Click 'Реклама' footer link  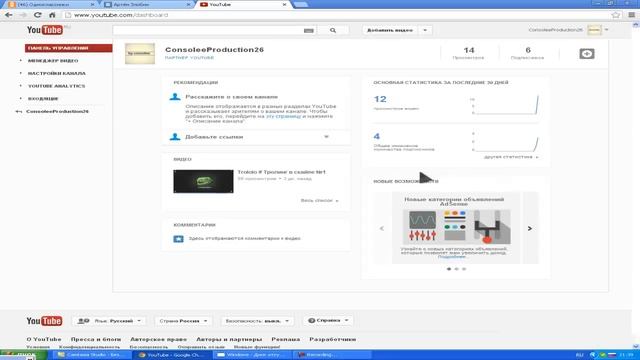point(286,339)
